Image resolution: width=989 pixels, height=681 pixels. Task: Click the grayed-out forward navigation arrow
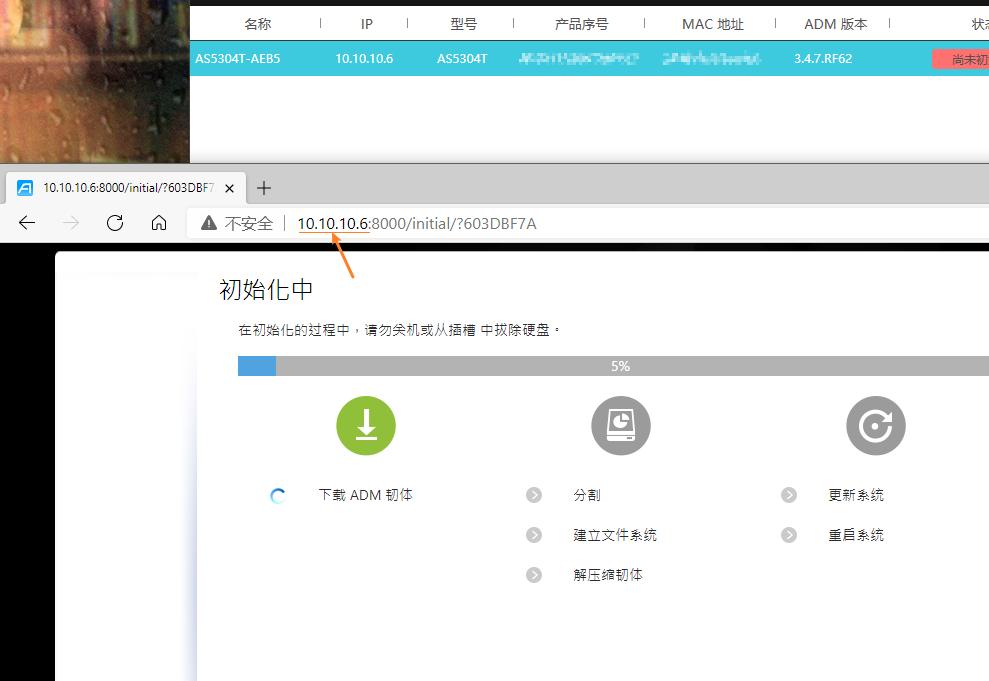70,223
